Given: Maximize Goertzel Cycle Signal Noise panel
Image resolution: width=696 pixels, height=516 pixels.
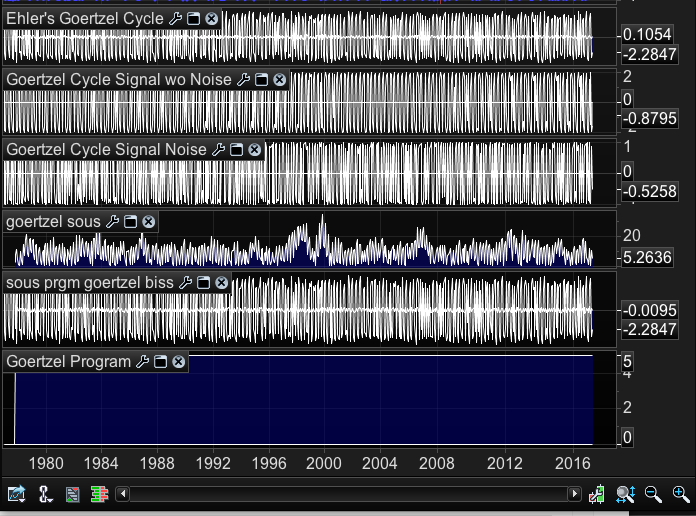Looking at the screenshot, I should (x=237, y=150).
